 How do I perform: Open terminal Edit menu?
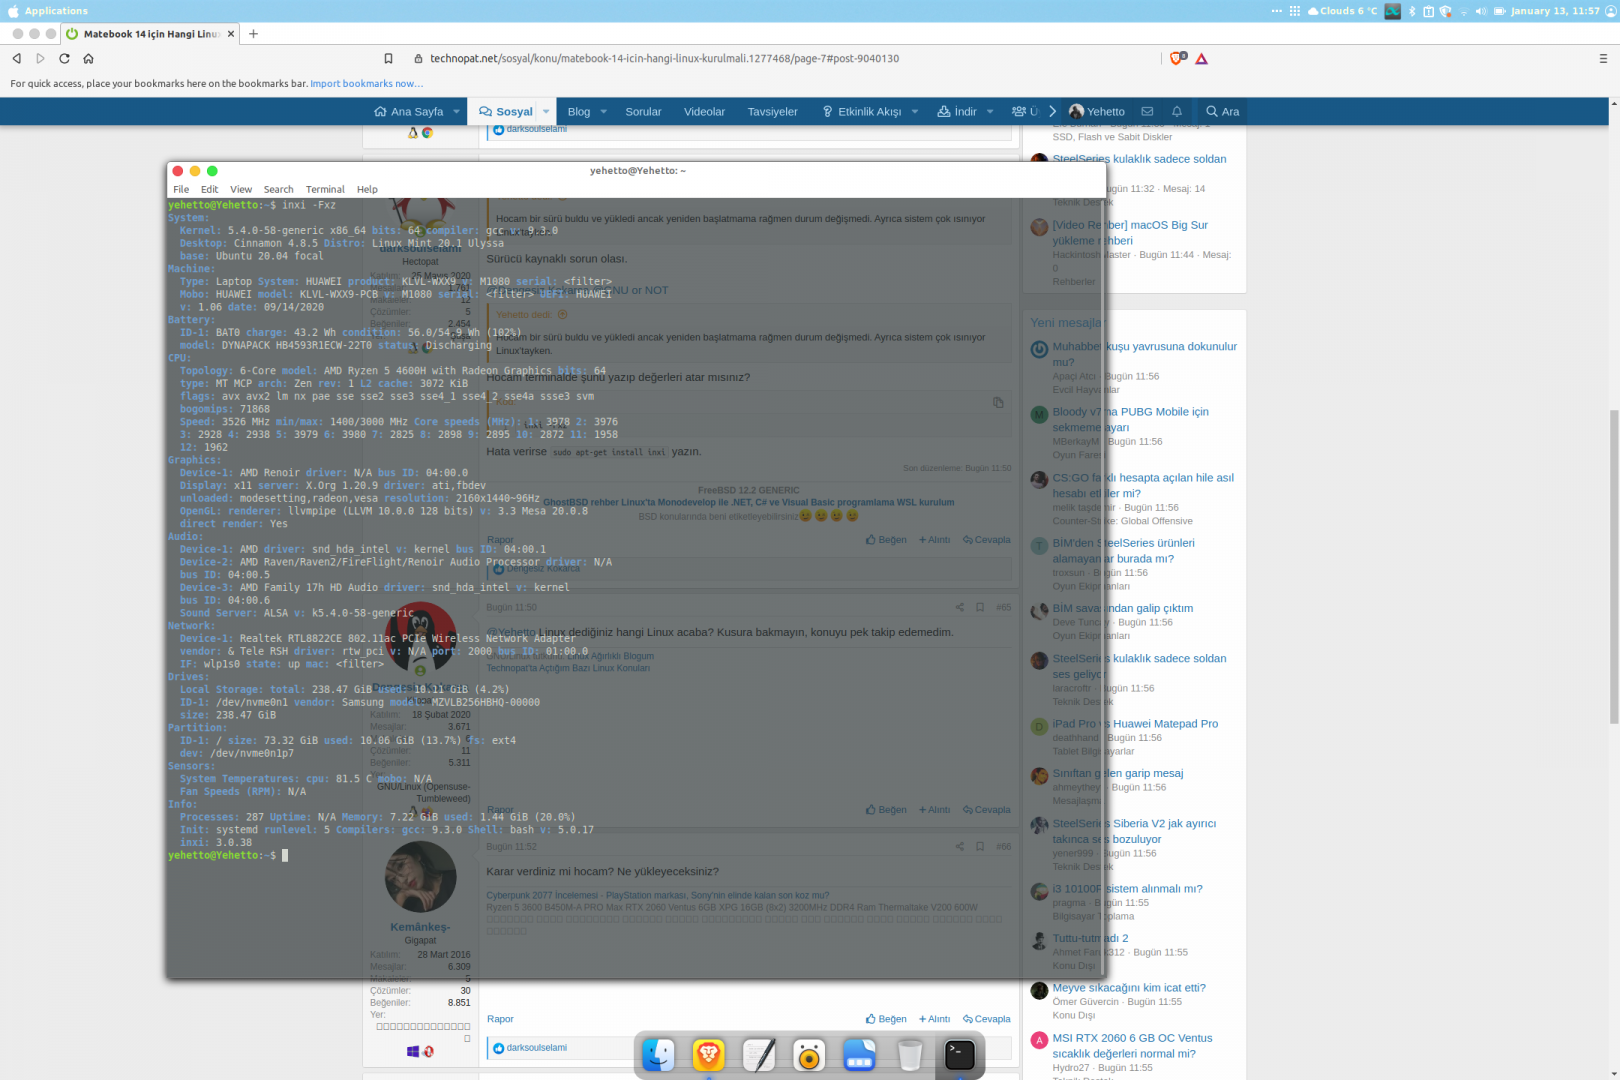[209, 189]
